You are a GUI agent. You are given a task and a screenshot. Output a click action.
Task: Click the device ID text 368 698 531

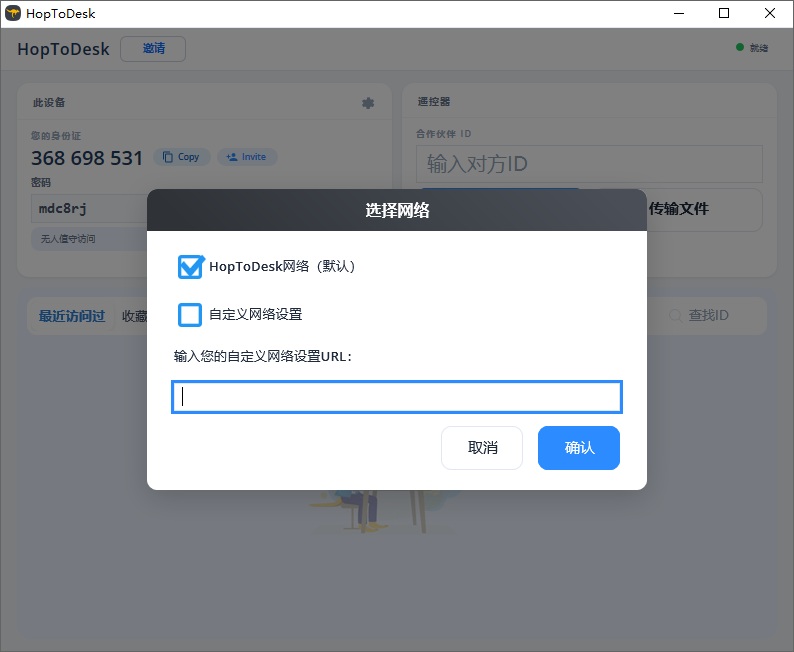87,158
